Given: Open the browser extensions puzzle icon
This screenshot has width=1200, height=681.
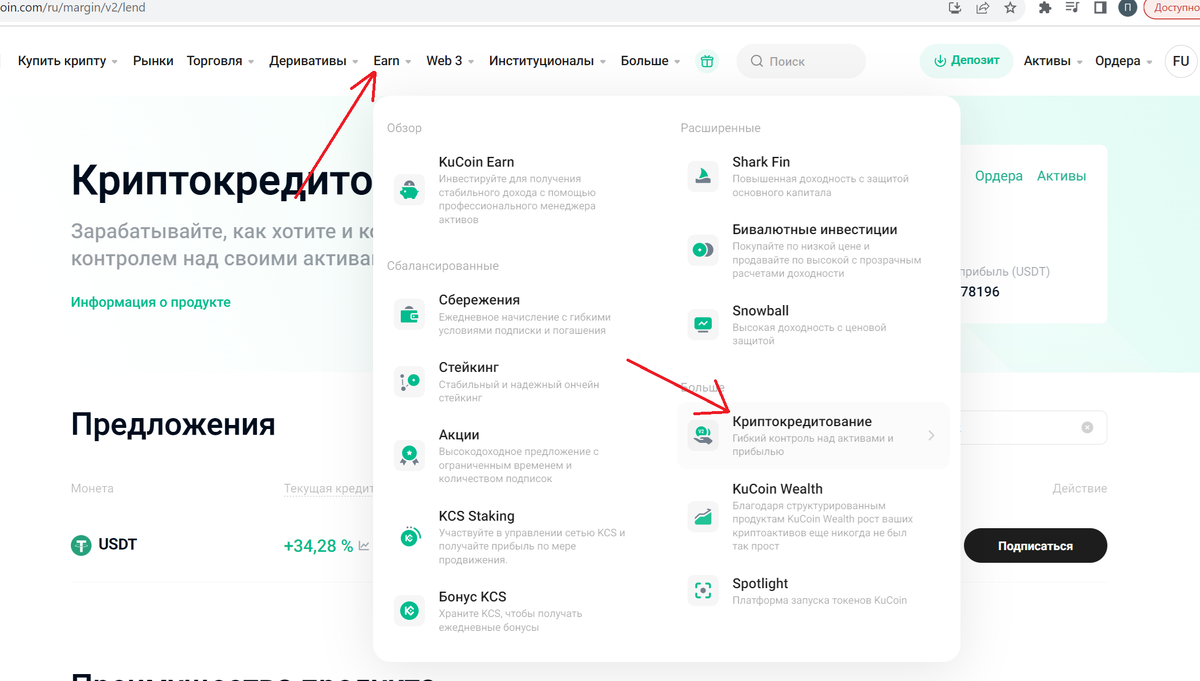Looking at the screenshot, I should 1045,8.
